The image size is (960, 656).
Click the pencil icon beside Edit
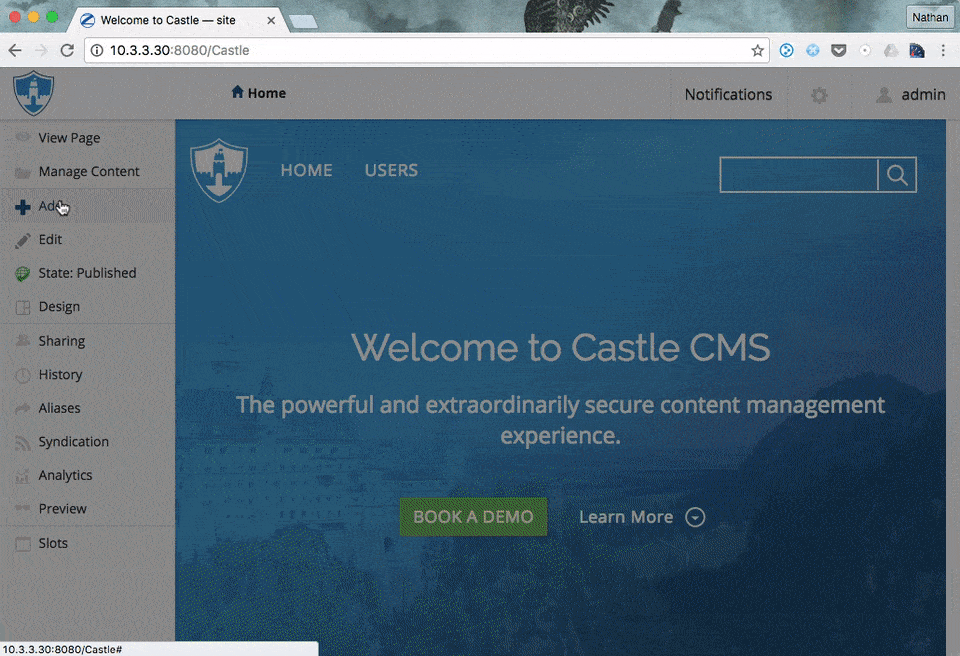click(23, 240)
